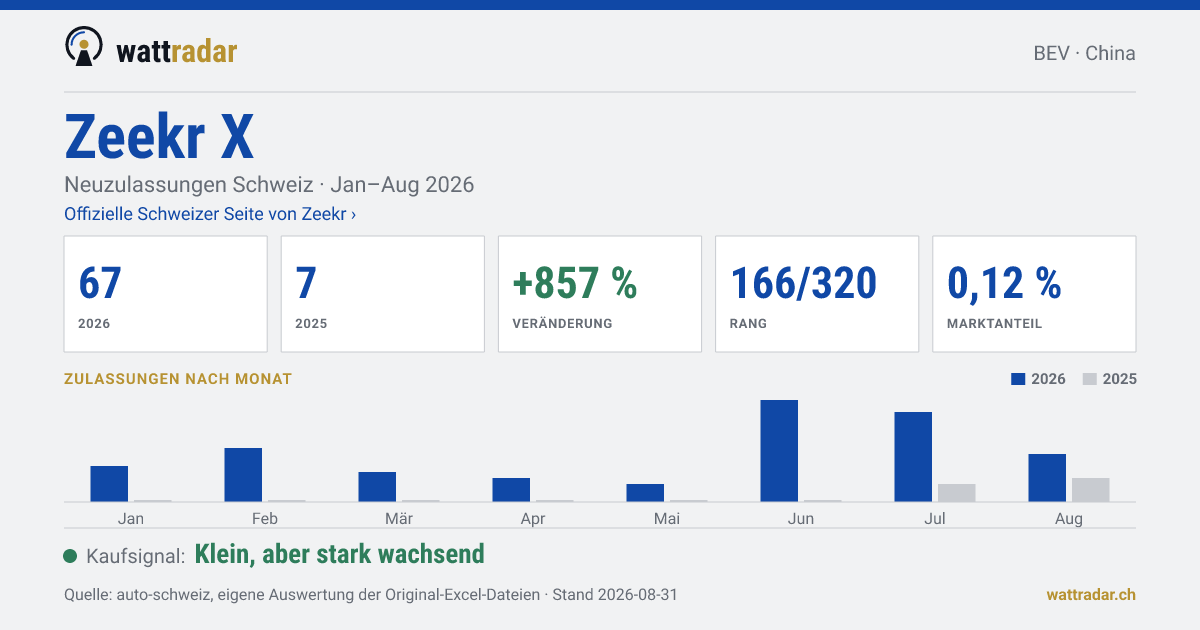The width and height of the screenshot is (1200, 630).
Task: Click the blue March 2026 bar
Action: (377, 487)
